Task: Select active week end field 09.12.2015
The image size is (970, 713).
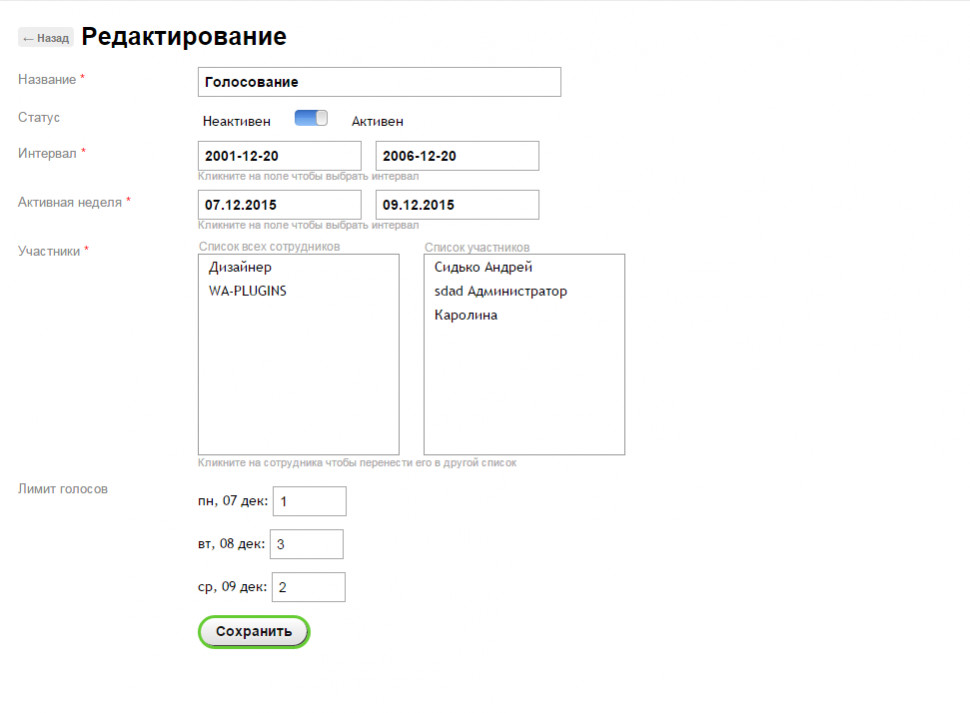Action: point(457,205)
